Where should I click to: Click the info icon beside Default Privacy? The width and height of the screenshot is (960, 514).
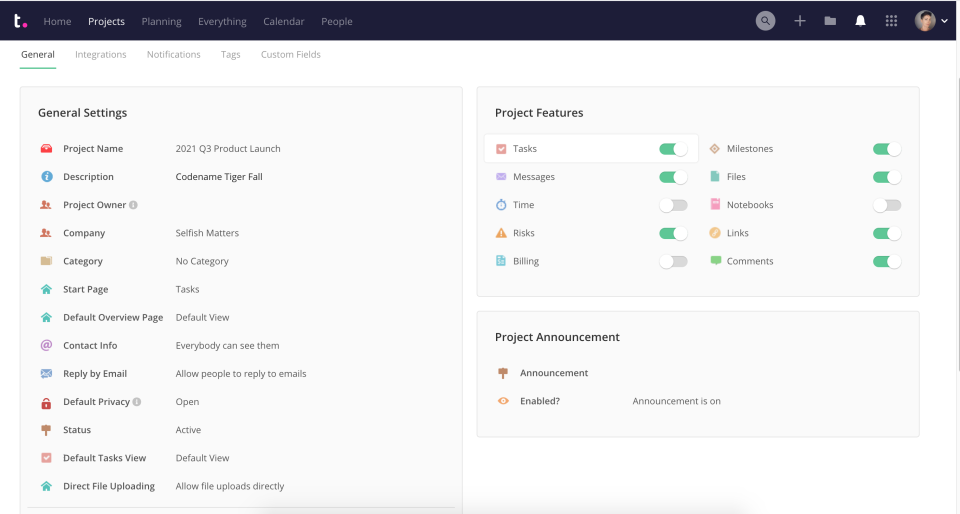tap(137, 402)
